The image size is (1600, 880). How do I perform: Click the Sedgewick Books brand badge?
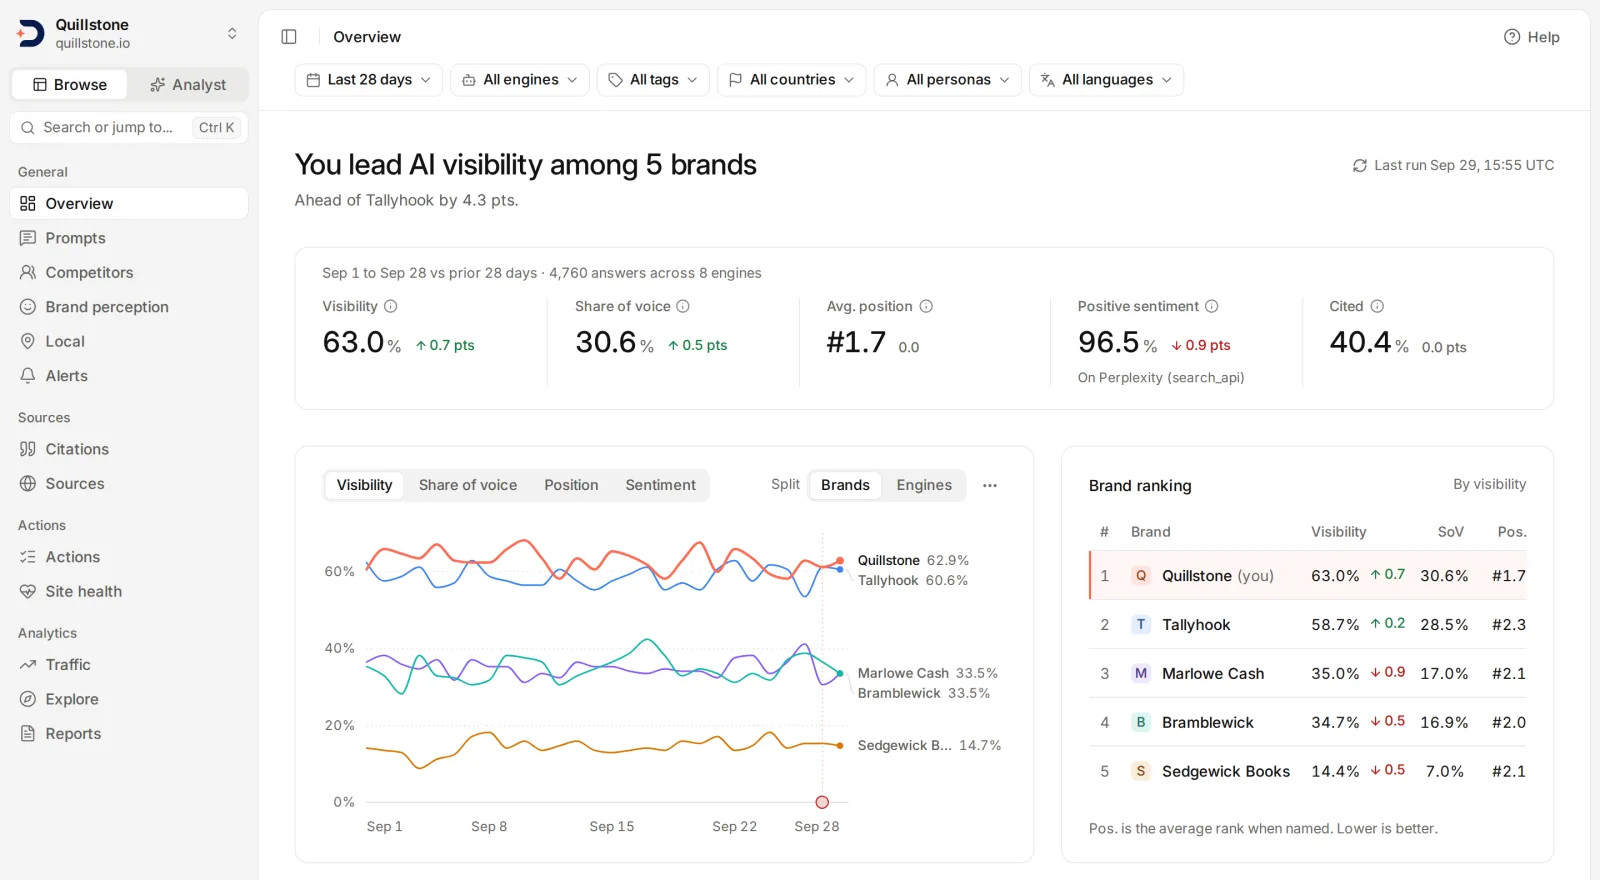click(1141, 771)
